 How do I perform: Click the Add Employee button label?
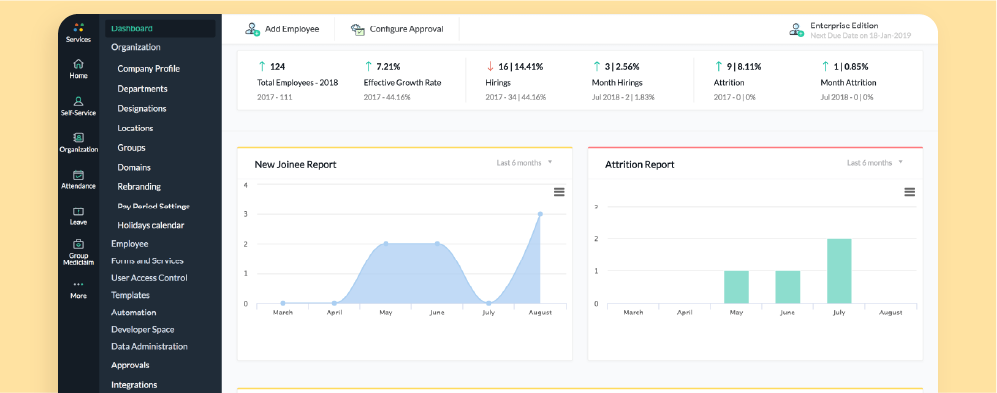click(292, 29)
